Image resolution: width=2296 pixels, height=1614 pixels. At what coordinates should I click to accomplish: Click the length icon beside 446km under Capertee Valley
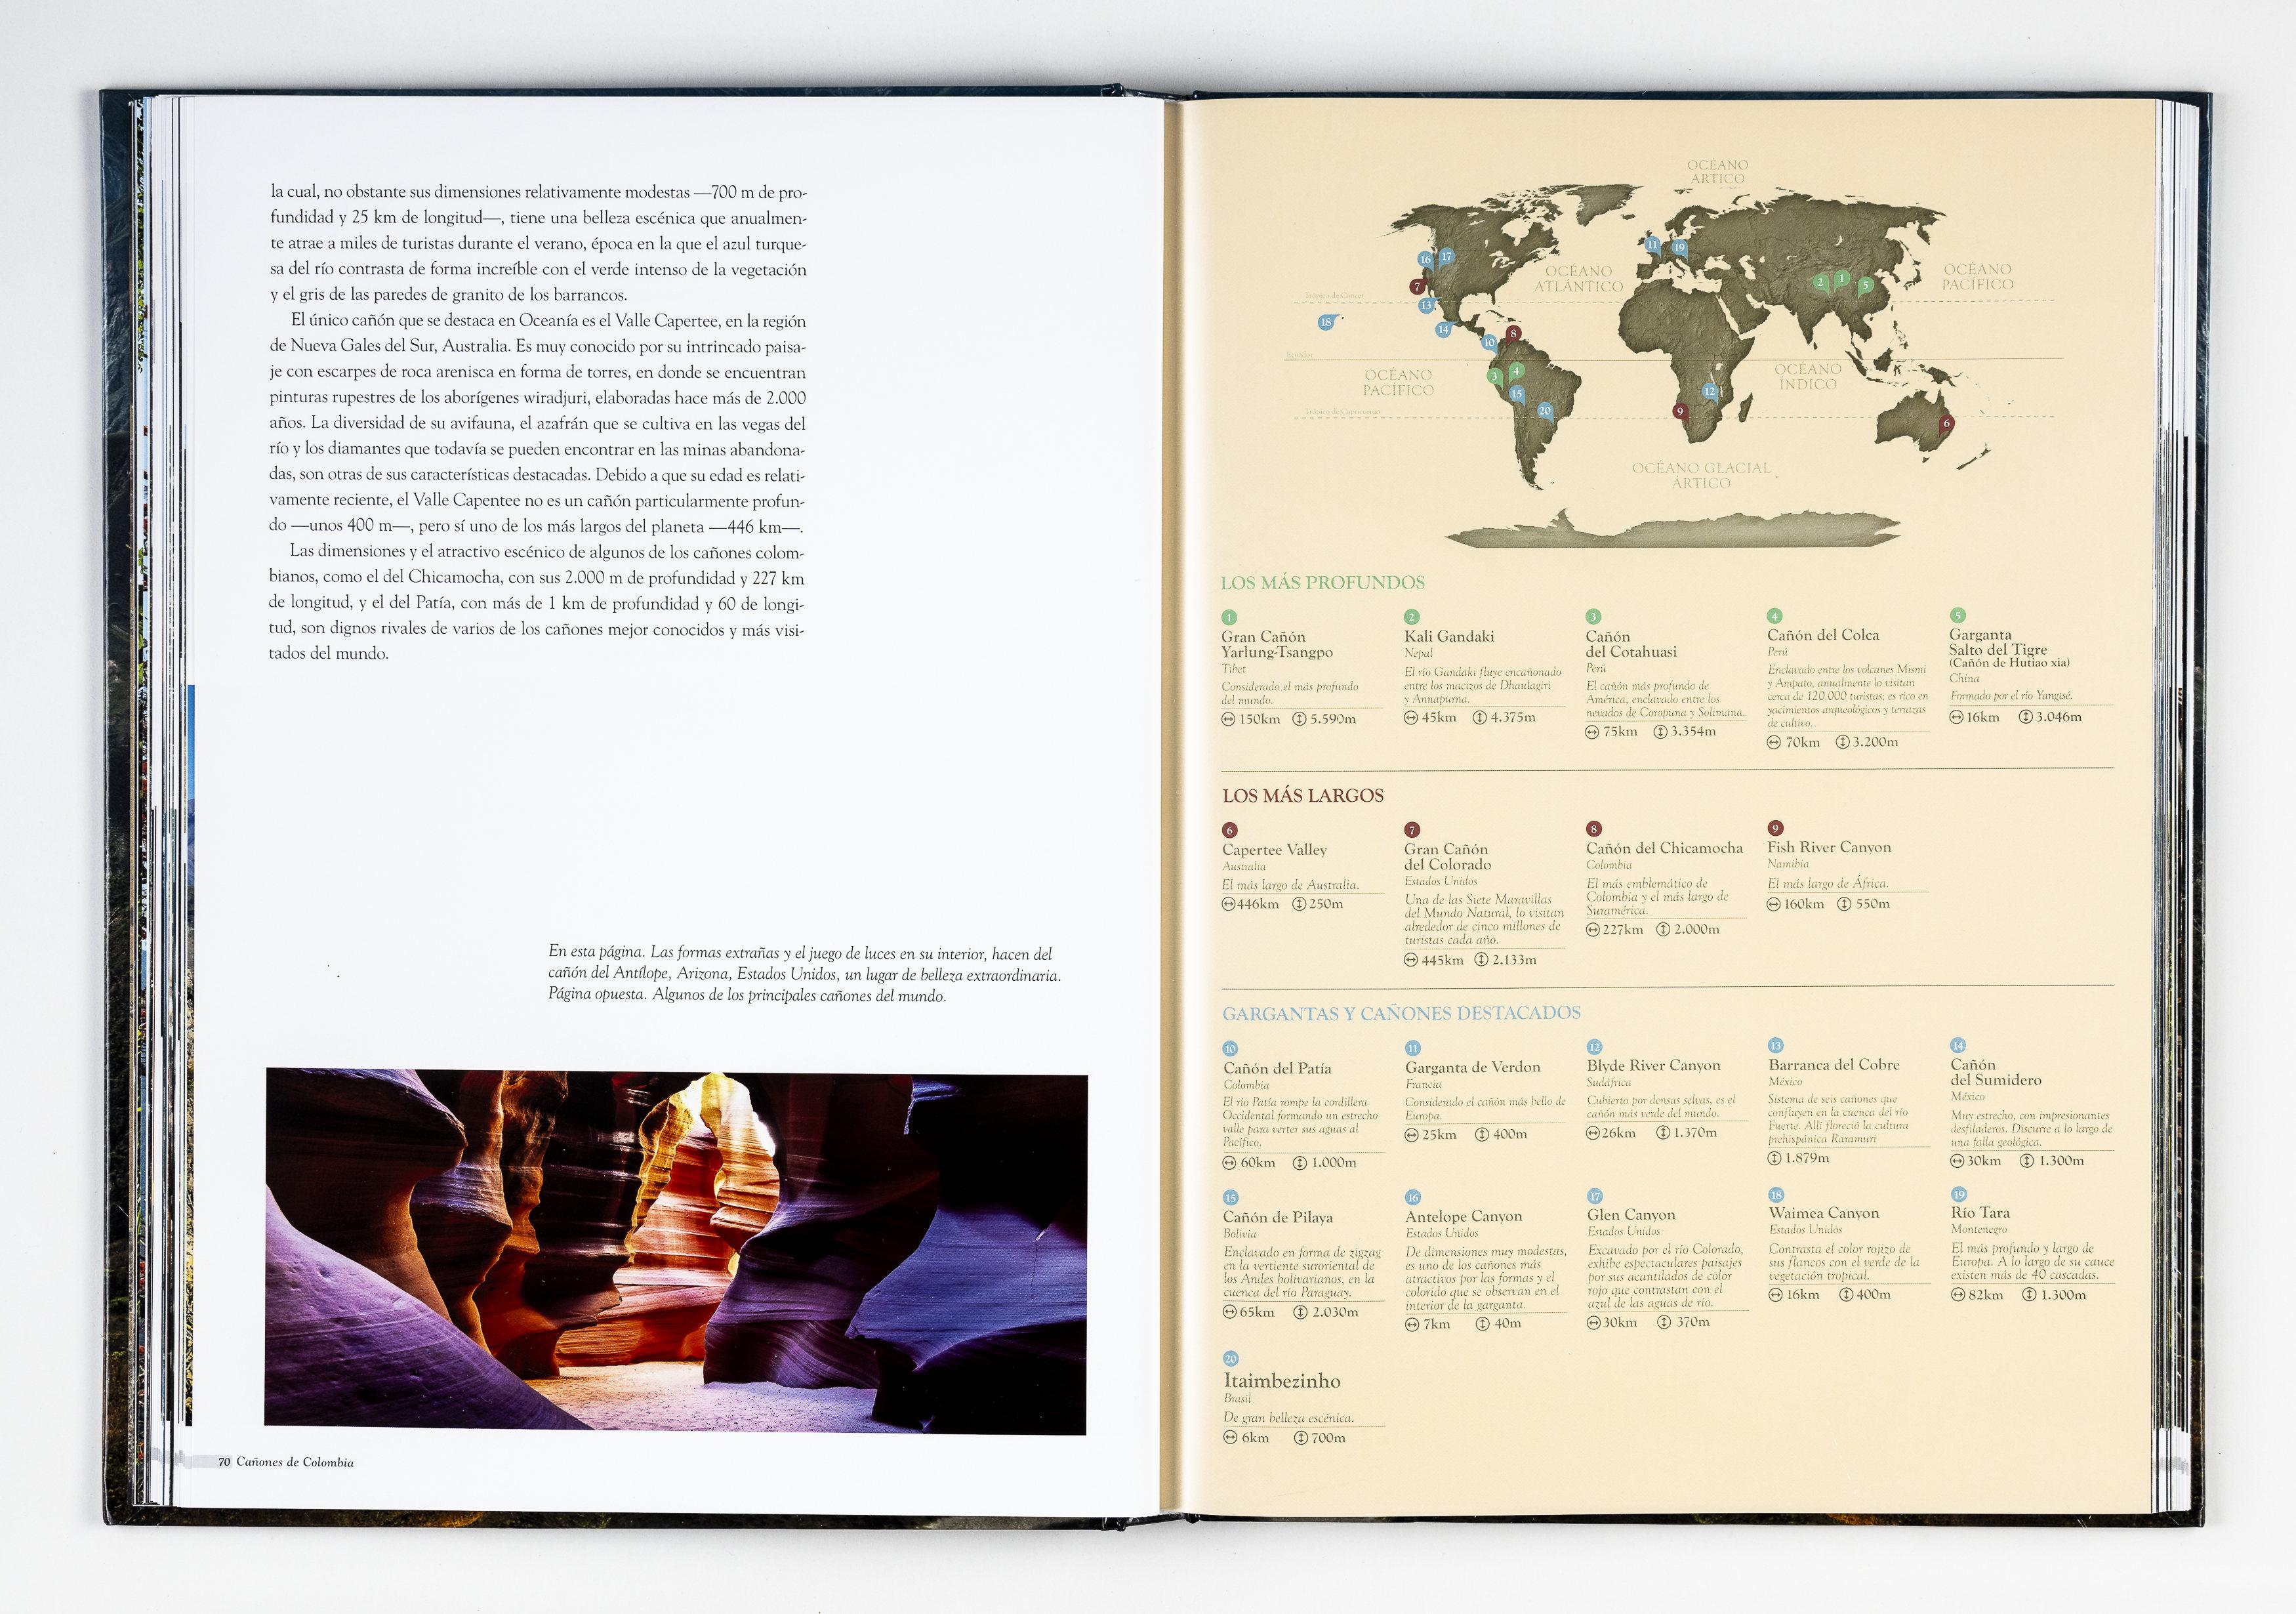coord(1229,904)
